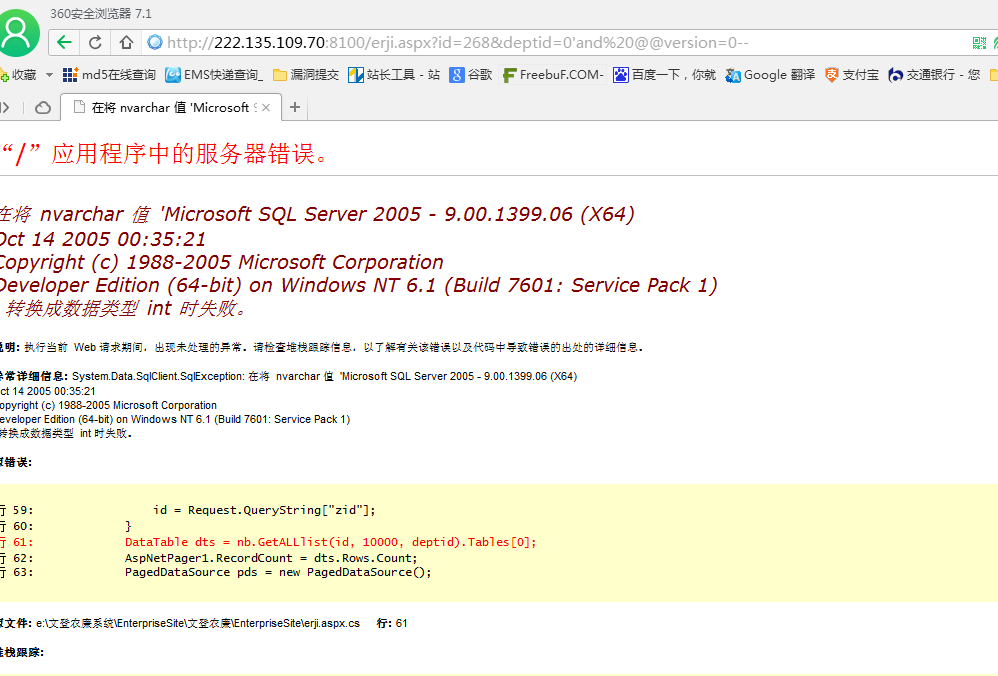Reload the page with the refresh icon
The image size is (998, 676).
[95, 43]
